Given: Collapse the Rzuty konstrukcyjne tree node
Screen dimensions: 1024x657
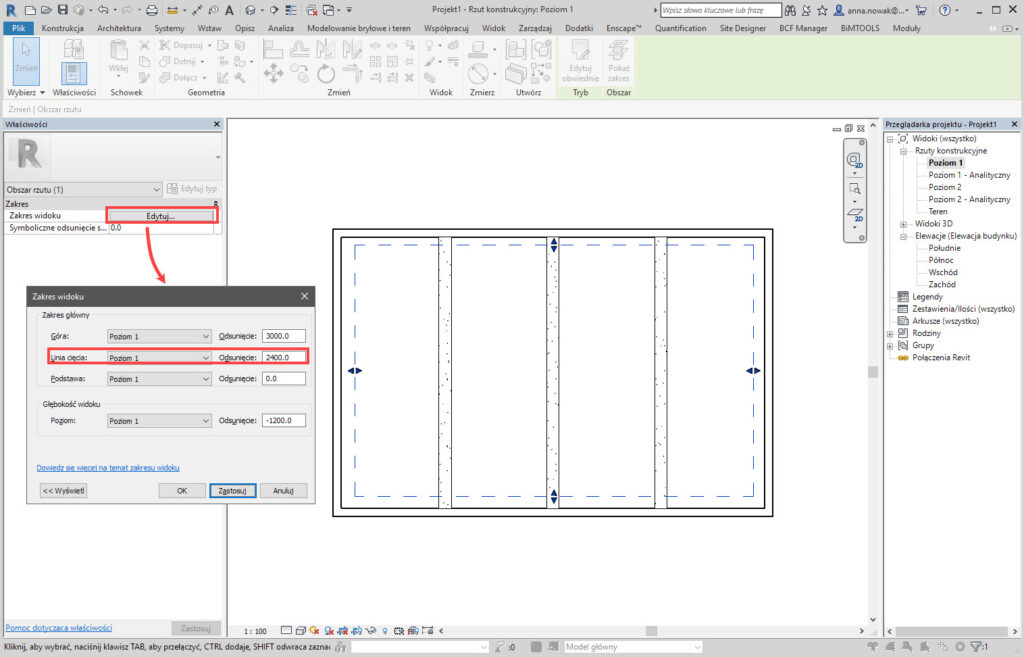Looking at the screenshot, I should click(x=903, y=151).
